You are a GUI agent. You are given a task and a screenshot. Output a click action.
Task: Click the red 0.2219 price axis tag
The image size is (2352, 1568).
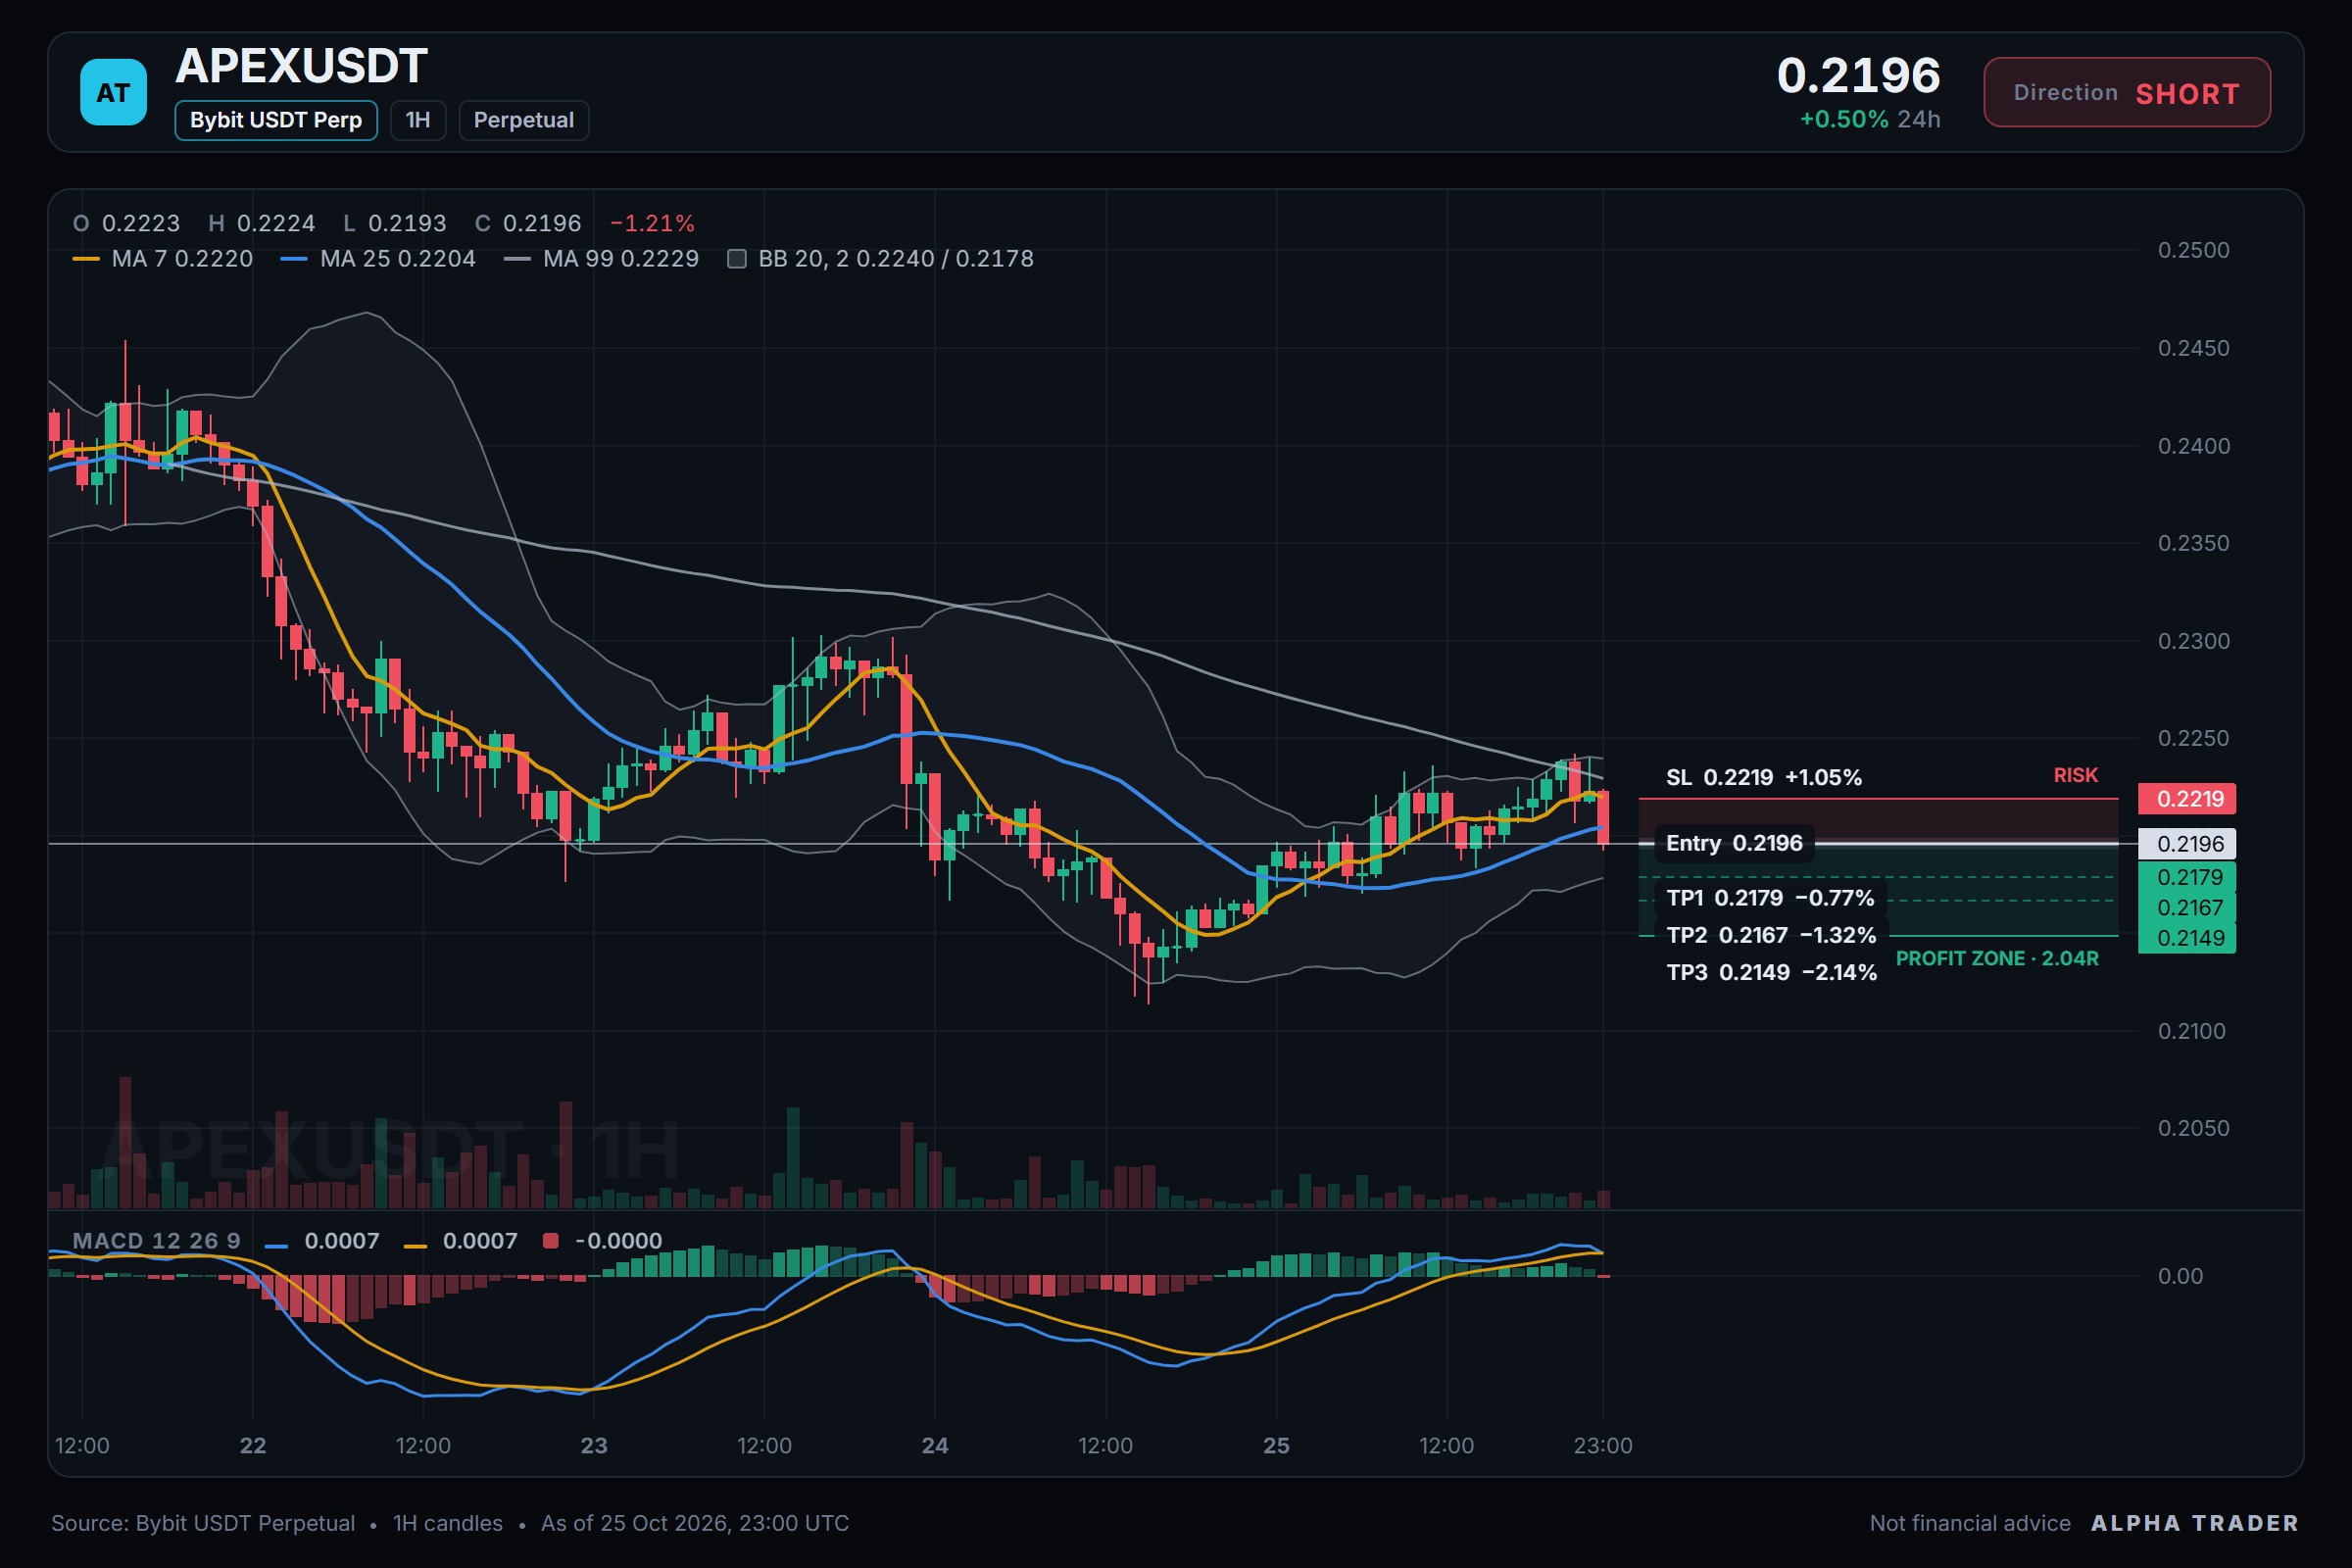click(2187, 799)
